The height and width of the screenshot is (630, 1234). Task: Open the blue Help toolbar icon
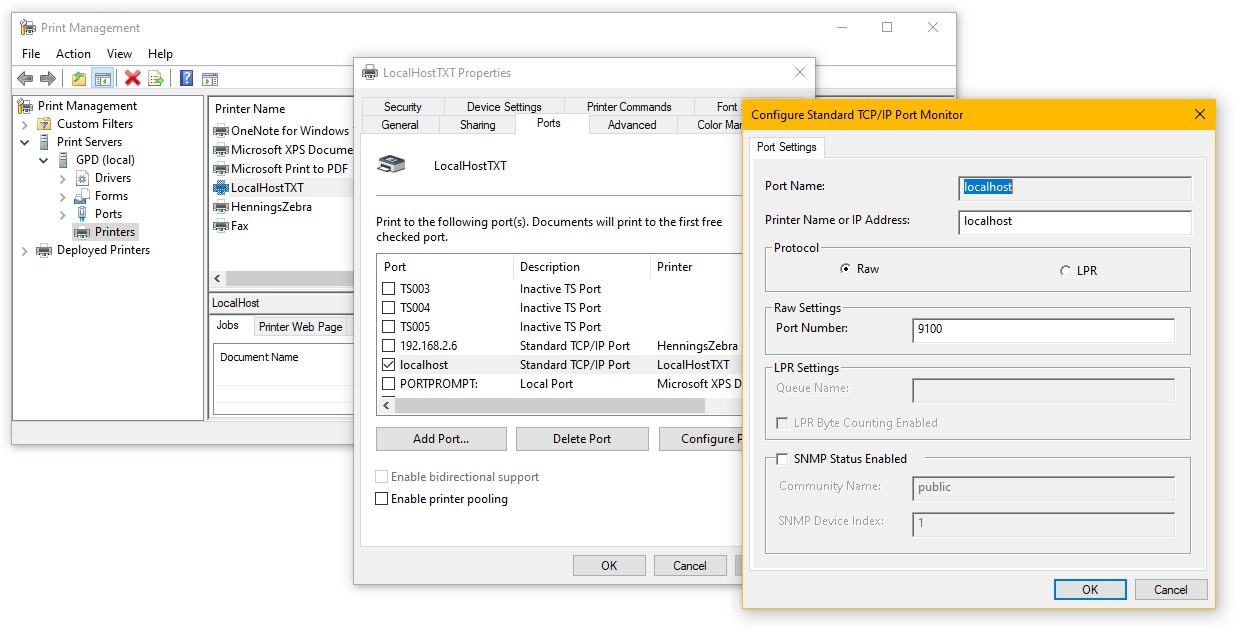coord(186,78)
